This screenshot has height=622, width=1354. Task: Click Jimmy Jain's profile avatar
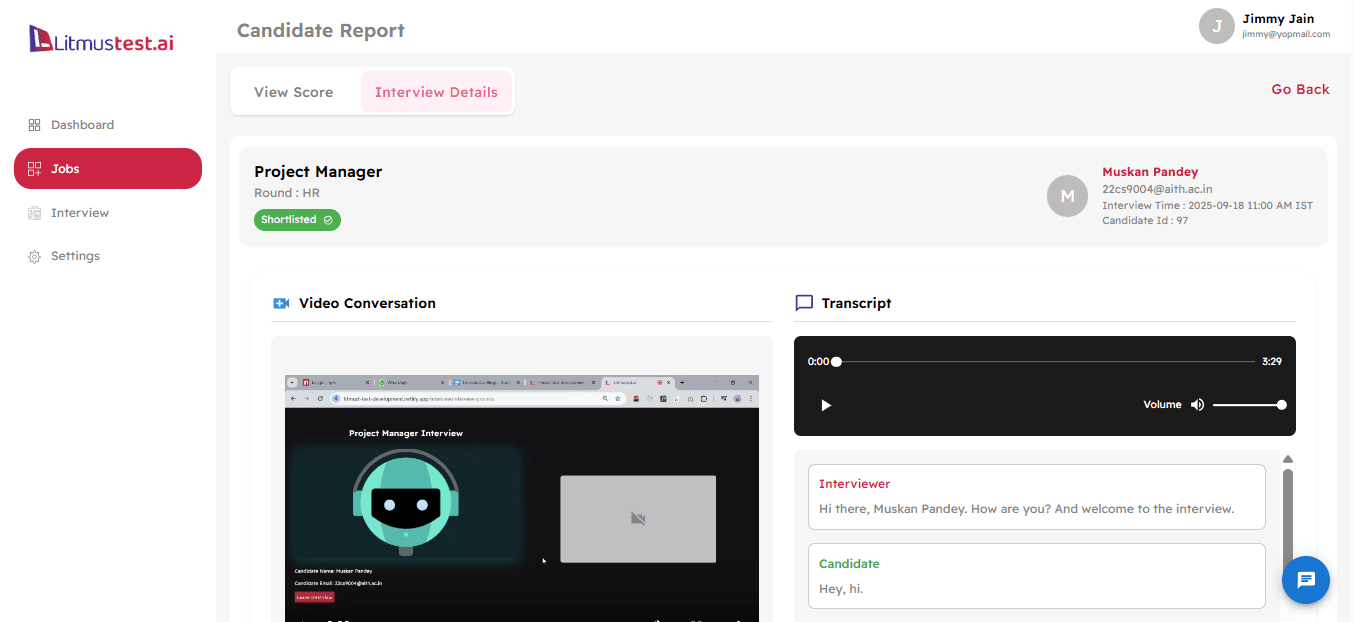point(1216,26)
